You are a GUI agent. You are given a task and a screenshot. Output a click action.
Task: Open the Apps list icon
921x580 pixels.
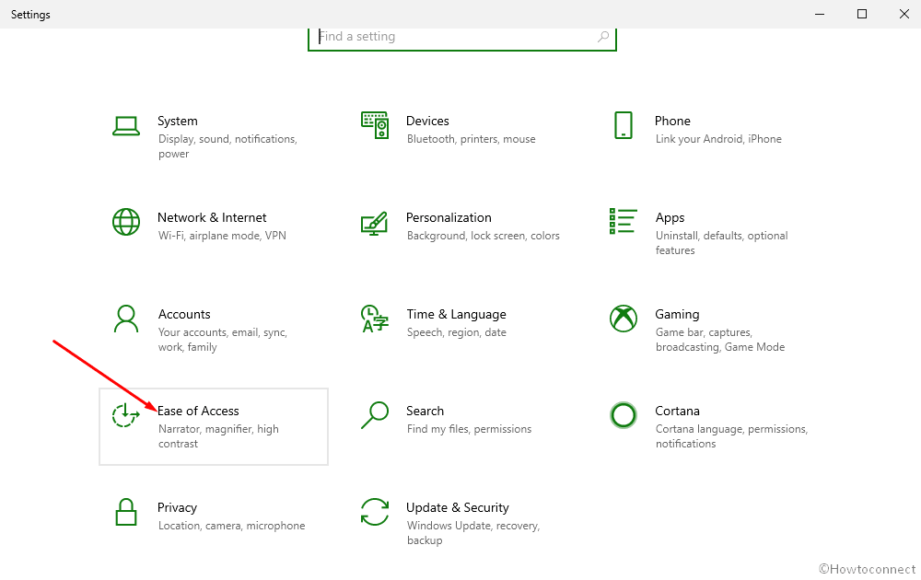(623, 222)
